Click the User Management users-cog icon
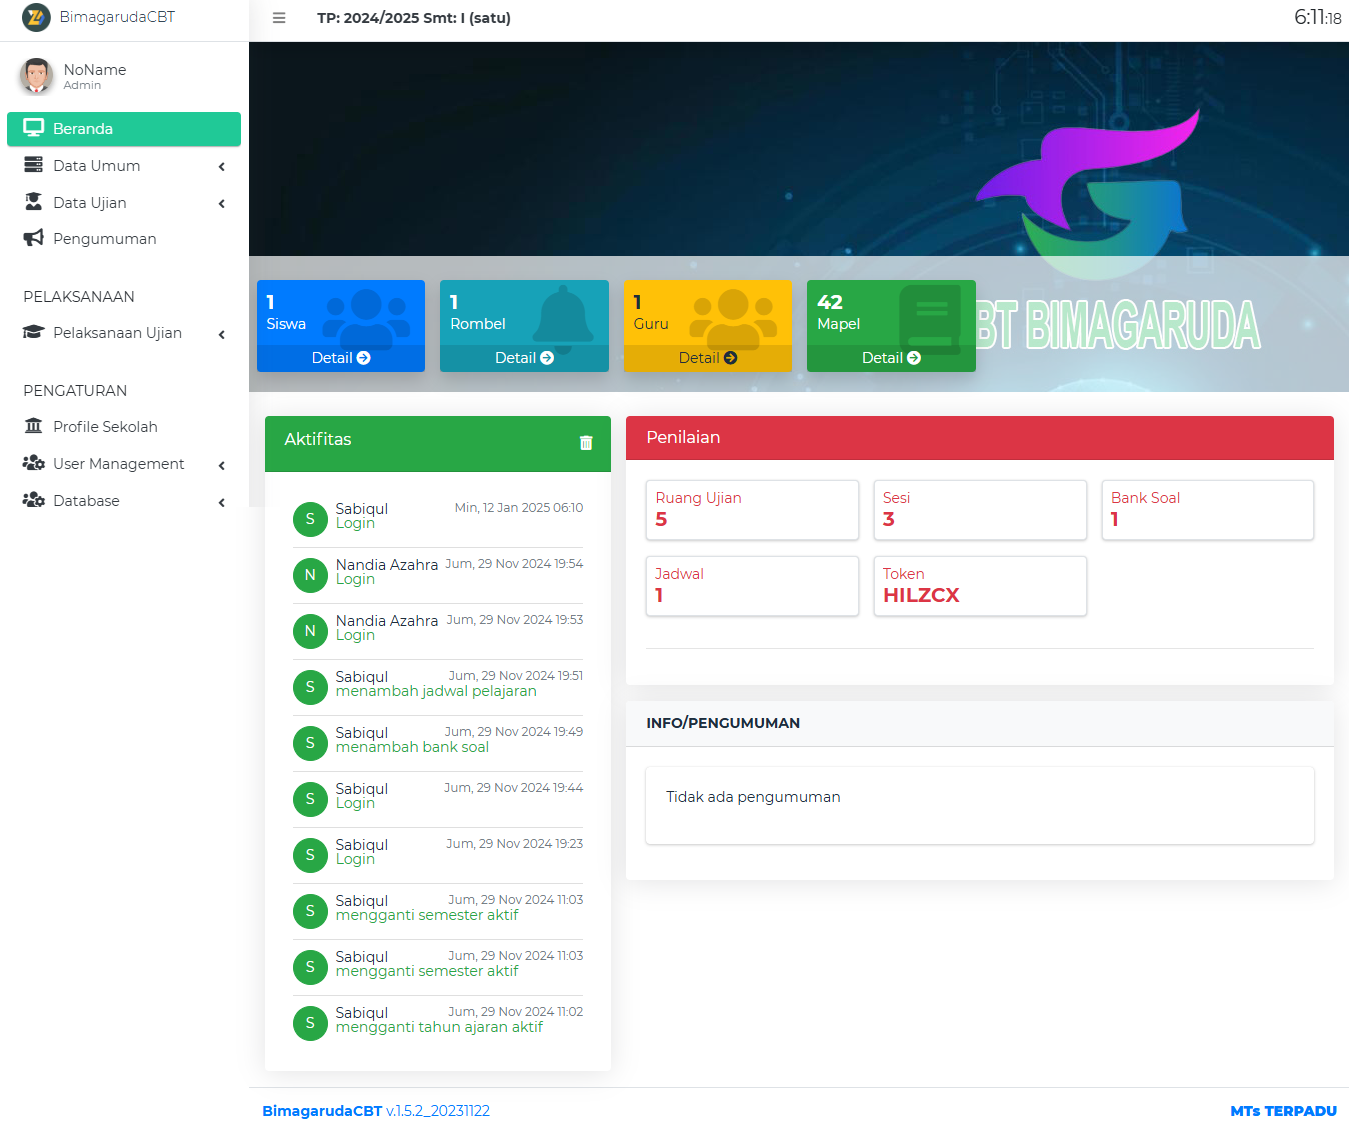The image size is (1349, 1124). [33, 463]
